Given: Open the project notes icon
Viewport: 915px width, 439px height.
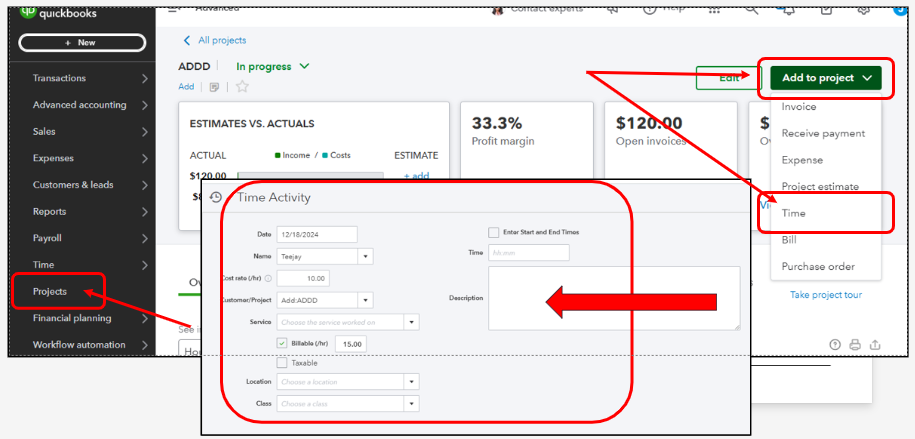Looking at the screenshot, I should pos(214,87).
